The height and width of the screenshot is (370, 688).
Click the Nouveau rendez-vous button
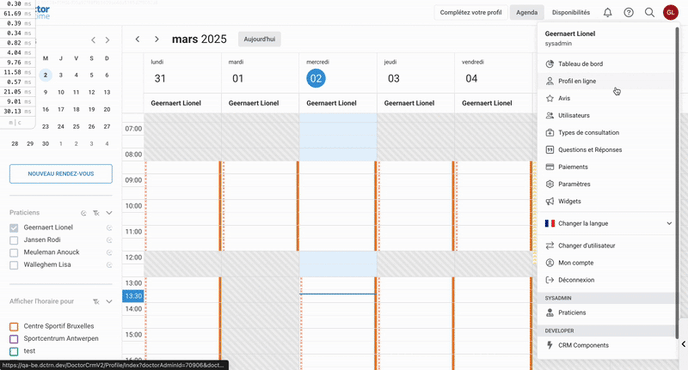pyautogui.click(x=61, y=174)
